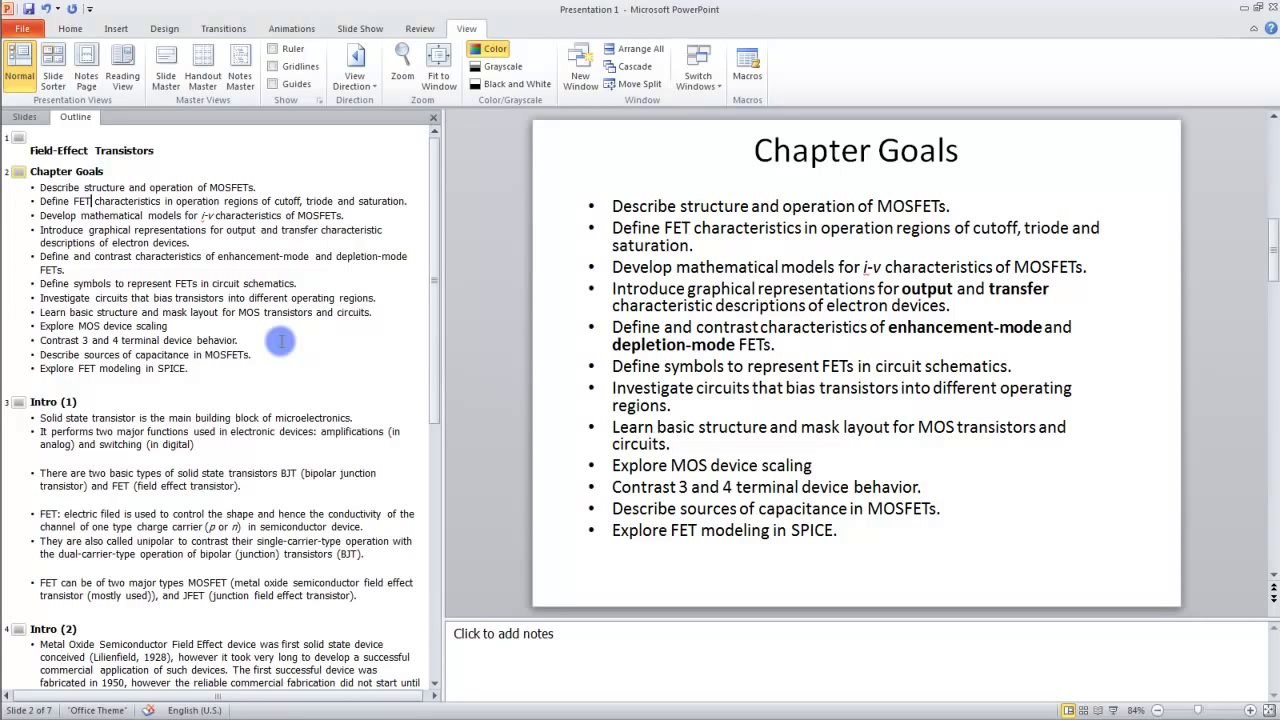Open PowerPoint Help question mark

tap(1271, 29)
